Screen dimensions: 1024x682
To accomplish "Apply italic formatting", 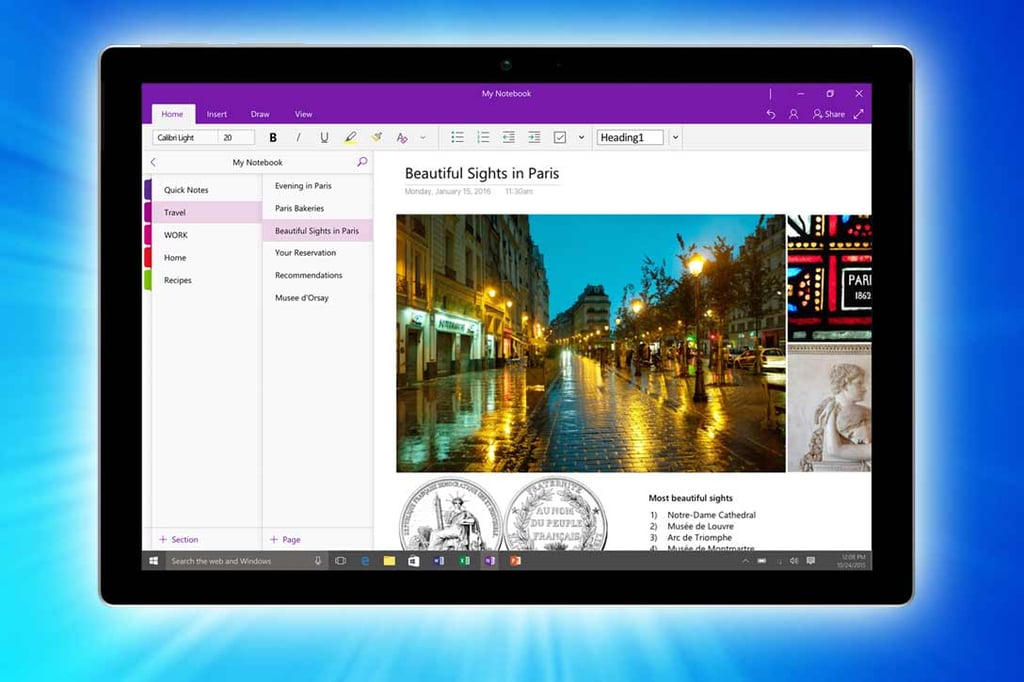I will (298, 138).
